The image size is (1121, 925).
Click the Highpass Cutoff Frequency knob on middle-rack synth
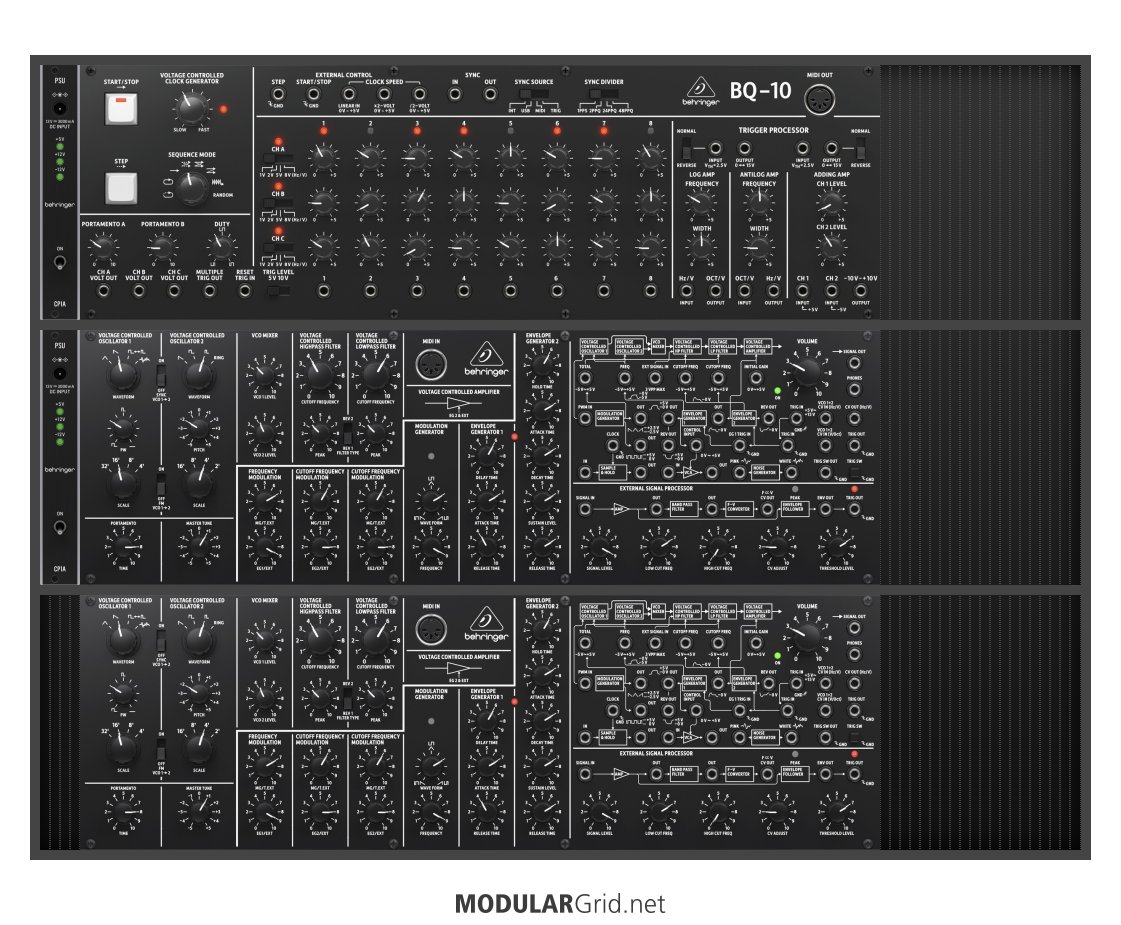coord(320,373)
